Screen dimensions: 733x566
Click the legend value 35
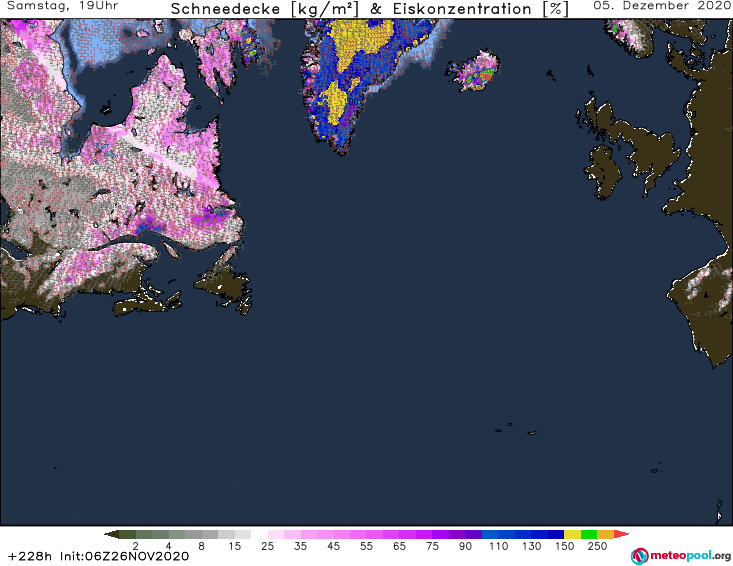tap(300, 546)
